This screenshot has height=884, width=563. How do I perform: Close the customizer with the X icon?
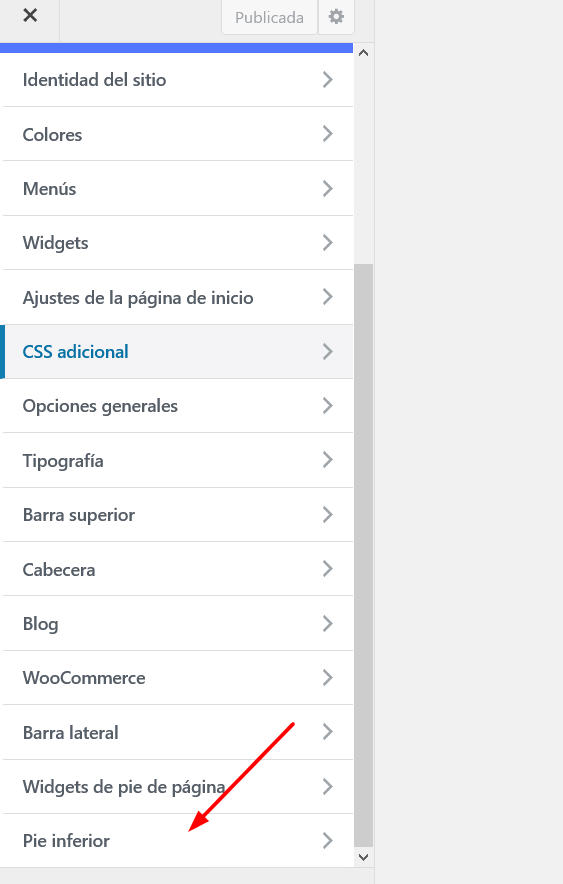(x=30, y=15)
